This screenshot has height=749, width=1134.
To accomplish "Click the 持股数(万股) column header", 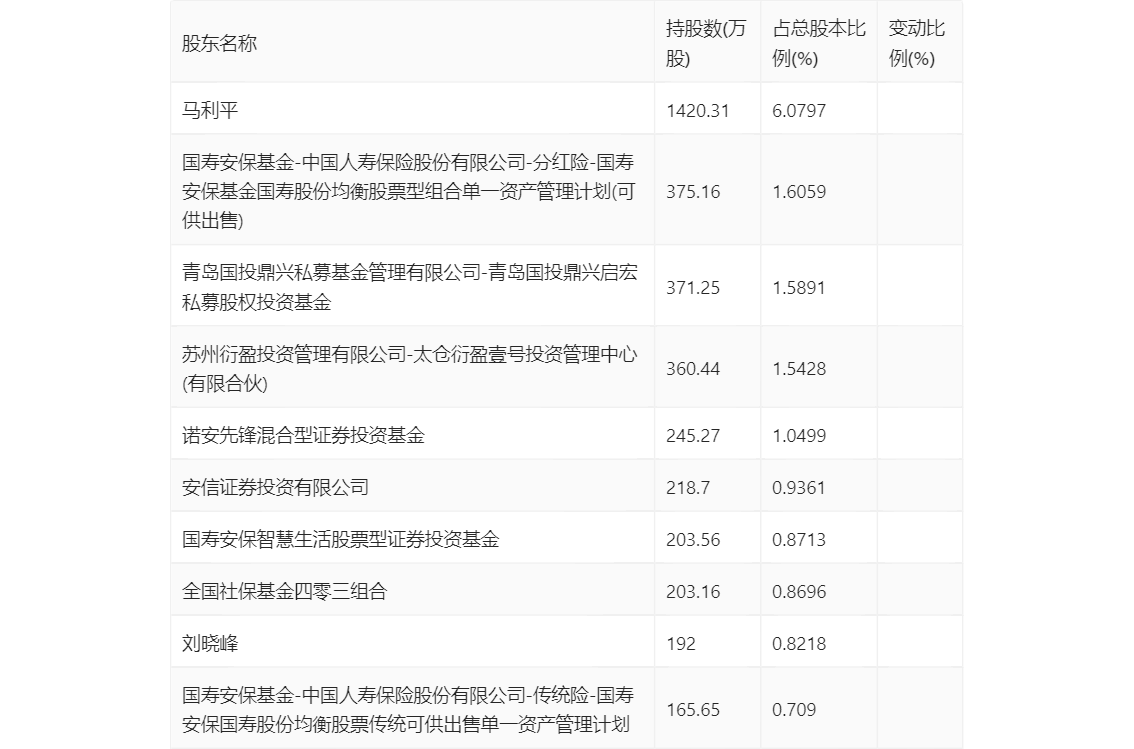I will 706,43.
